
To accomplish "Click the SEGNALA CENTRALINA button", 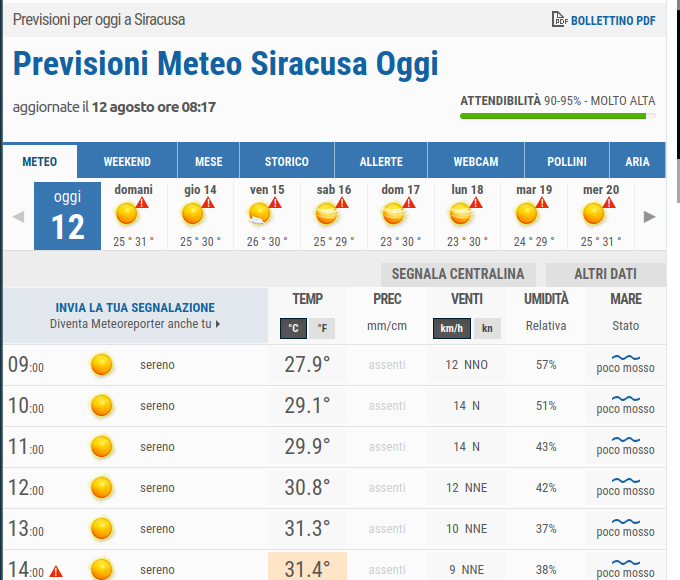I will click(x=458, y=274).
